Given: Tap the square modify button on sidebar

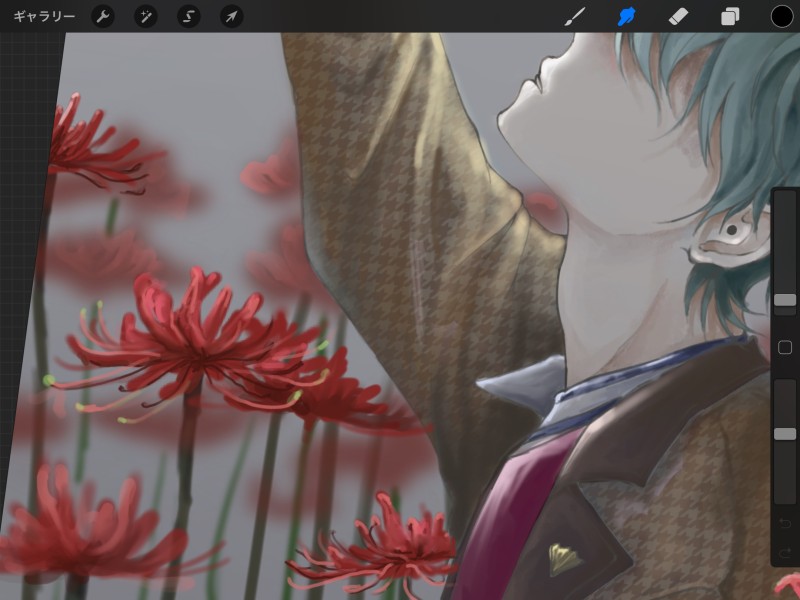Looking at the screenshot, I should [x=785, y=347].
